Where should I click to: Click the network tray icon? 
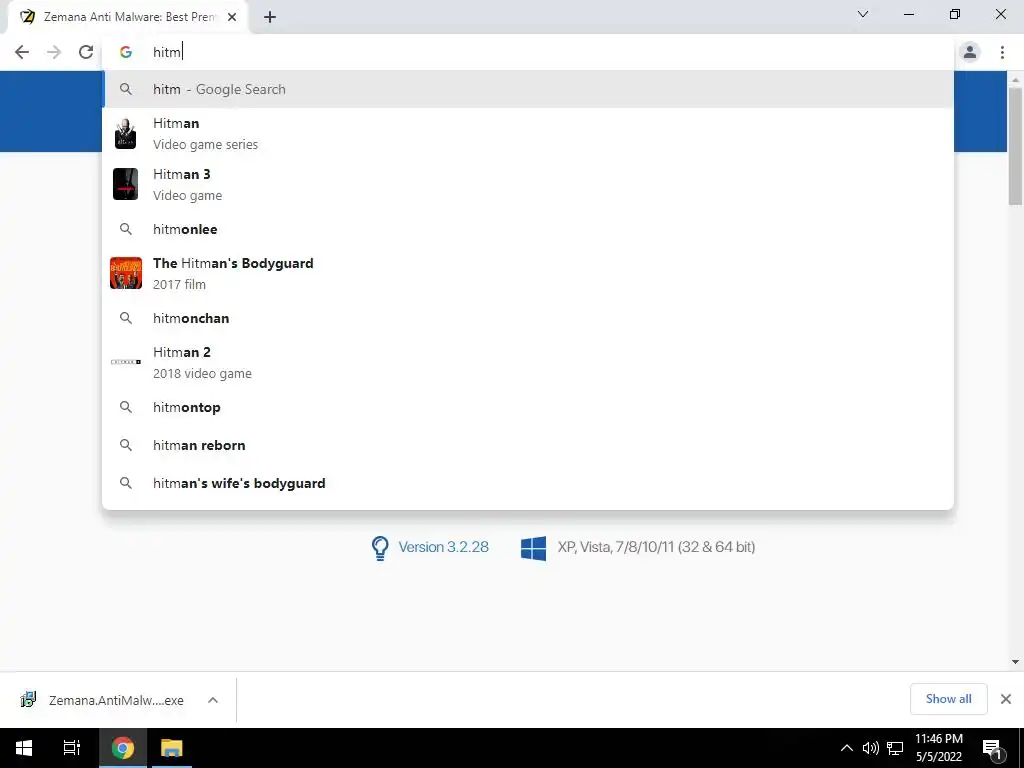895,748
